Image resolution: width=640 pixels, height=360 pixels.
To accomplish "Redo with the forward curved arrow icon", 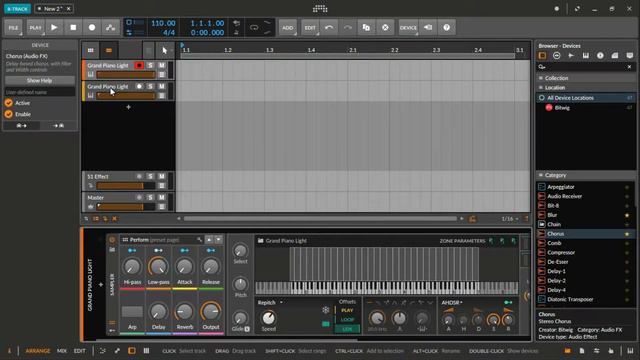I will click(347, 27).
